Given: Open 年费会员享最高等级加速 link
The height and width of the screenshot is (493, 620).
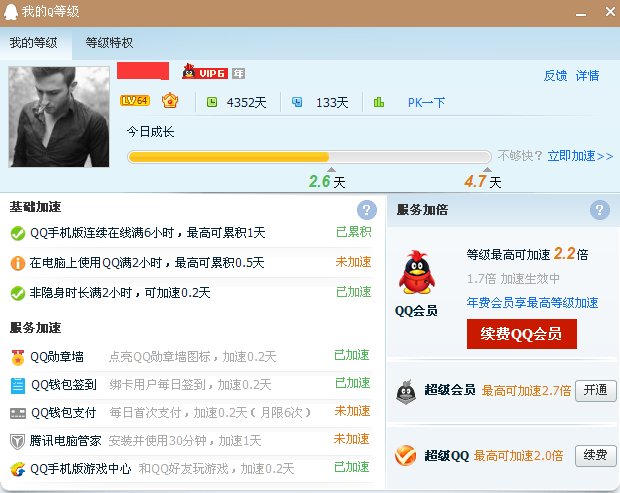Looking at the screenshot, I should pyautogui.click(x=532, y=303).
